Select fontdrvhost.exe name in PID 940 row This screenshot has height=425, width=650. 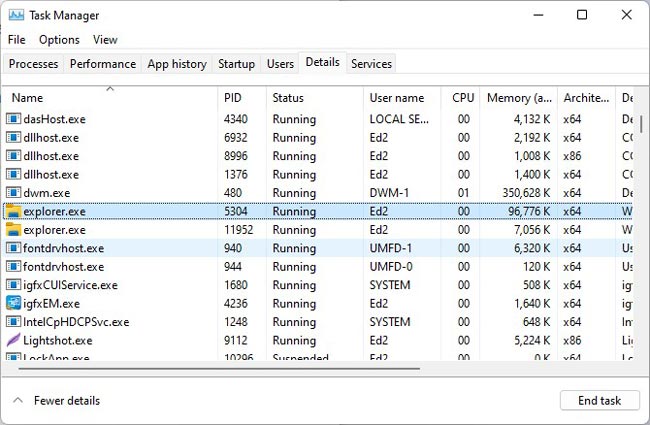63,248
